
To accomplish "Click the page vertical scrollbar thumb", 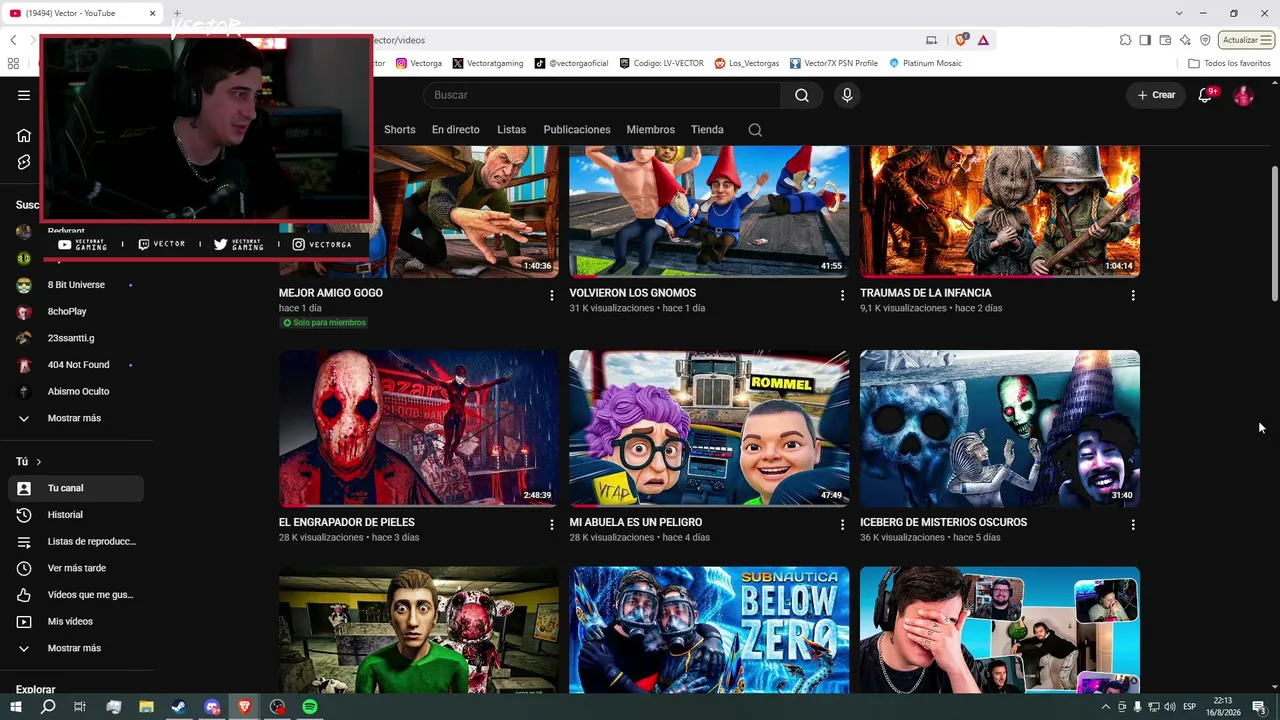I will coord(1275,233).
